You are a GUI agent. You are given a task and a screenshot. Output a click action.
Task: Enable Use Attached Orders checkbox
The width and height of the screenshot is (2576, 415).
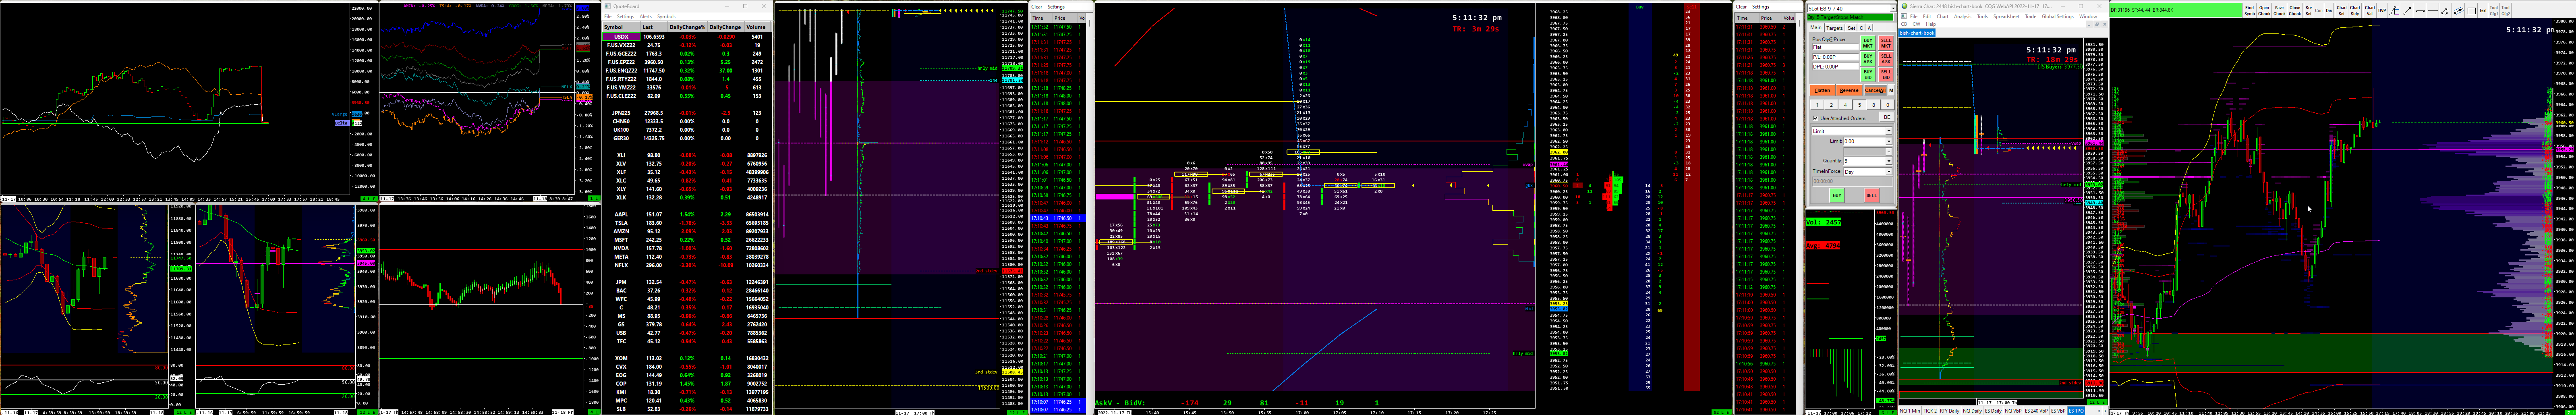coord(1816,118)
